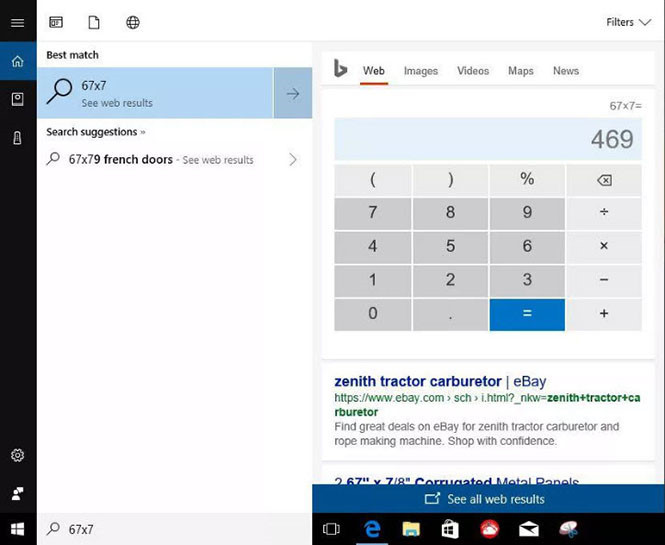Click arrow next to 67x7 best match
Viewport: 665px width, 545px height.
pos(293,93)
